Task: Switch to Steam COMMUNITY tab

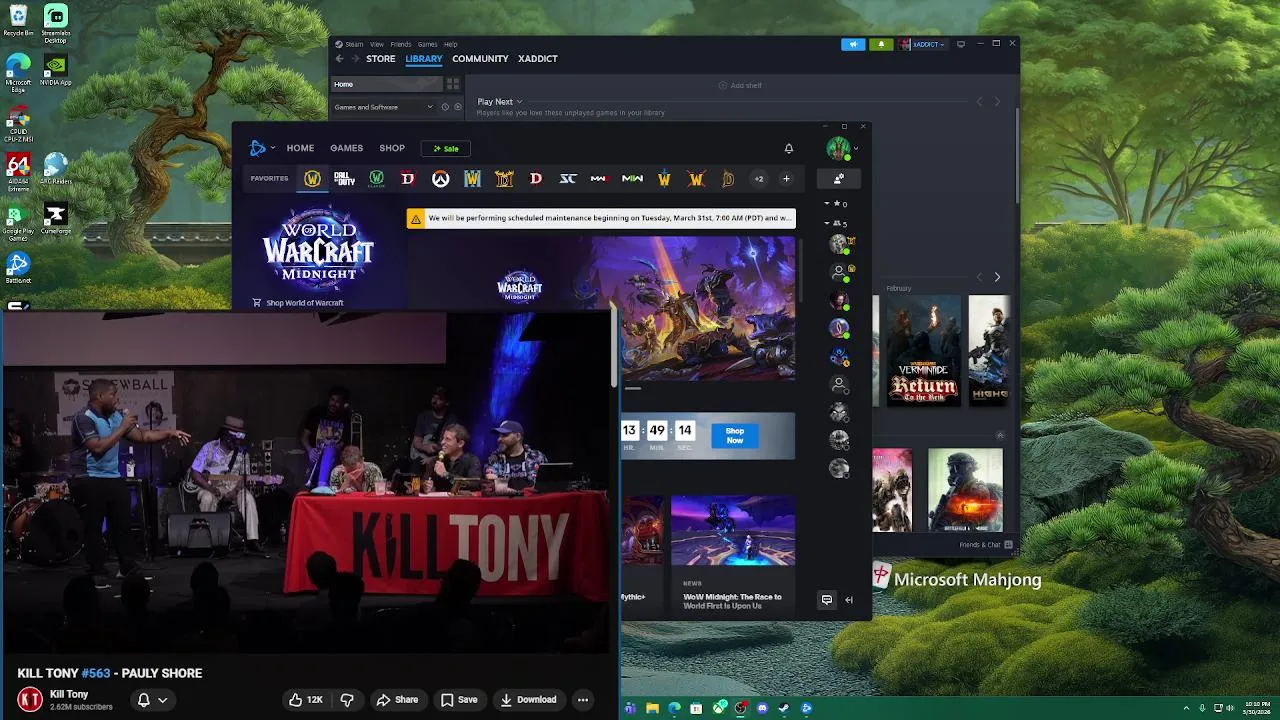Action: pos(480,59)
